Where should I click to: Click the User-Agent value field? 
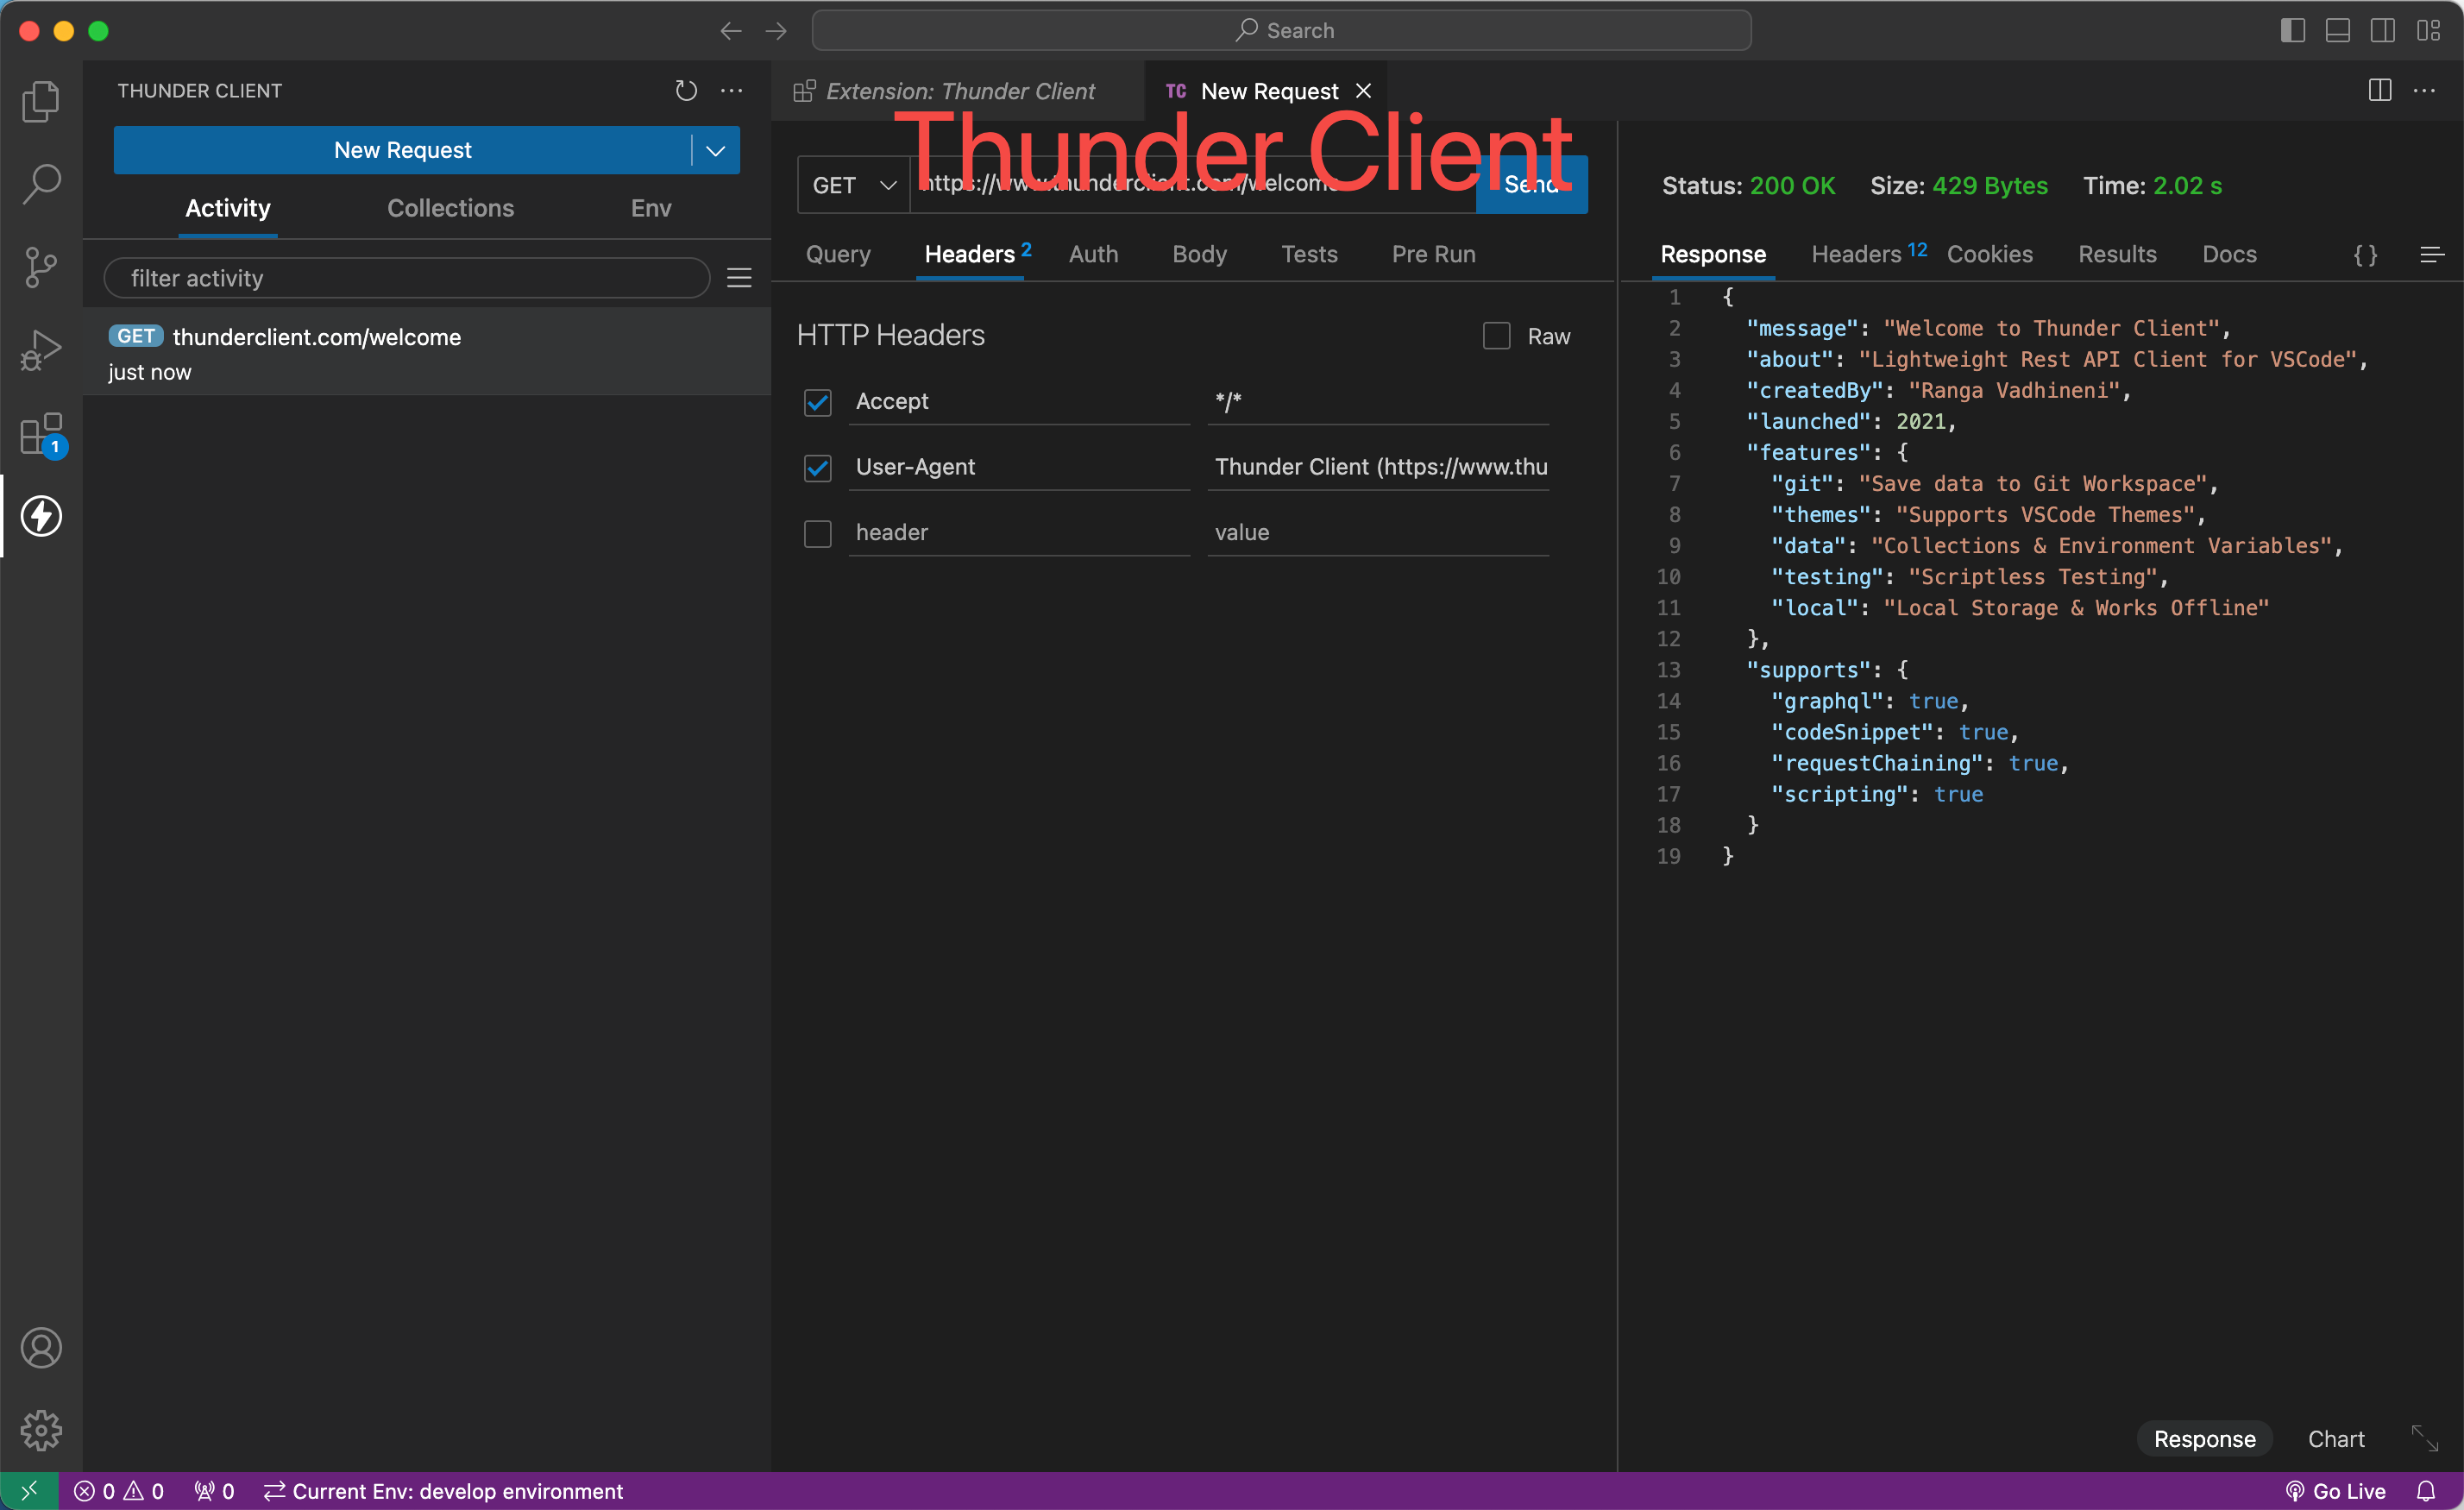pos(1378,467)
